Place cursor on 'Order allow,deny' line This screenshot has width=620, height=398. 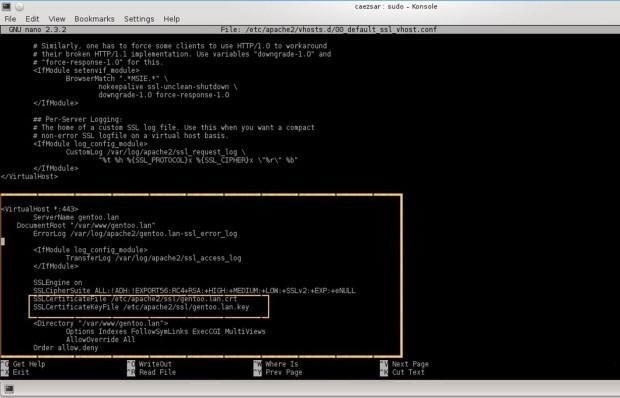pos(66,348)
